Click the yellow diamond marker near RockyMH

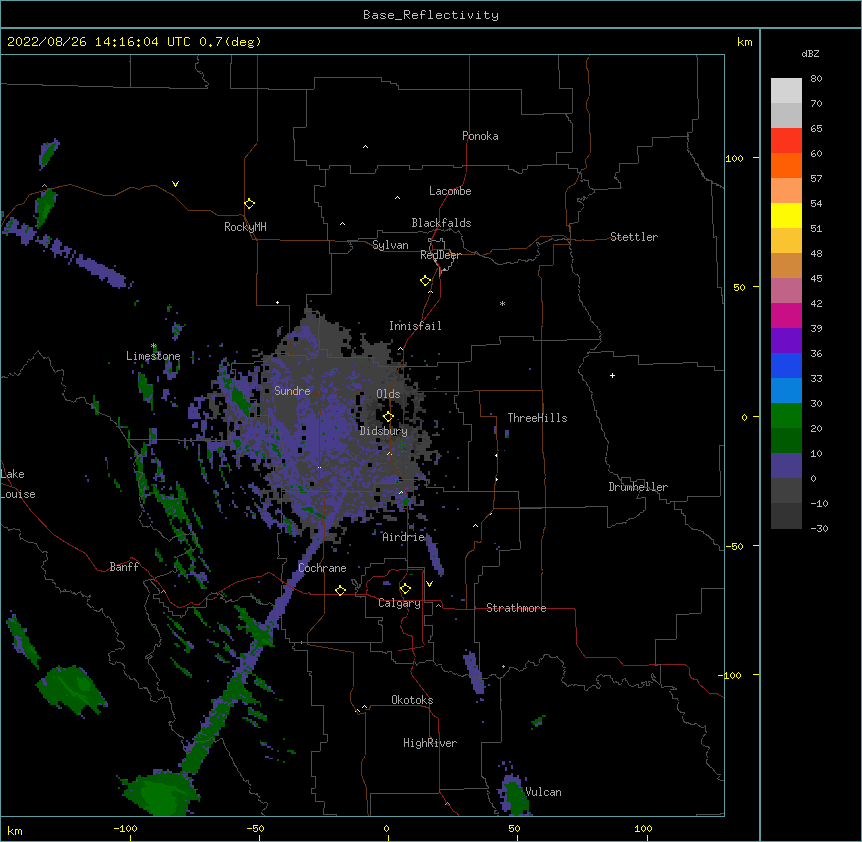click(249, 204)
